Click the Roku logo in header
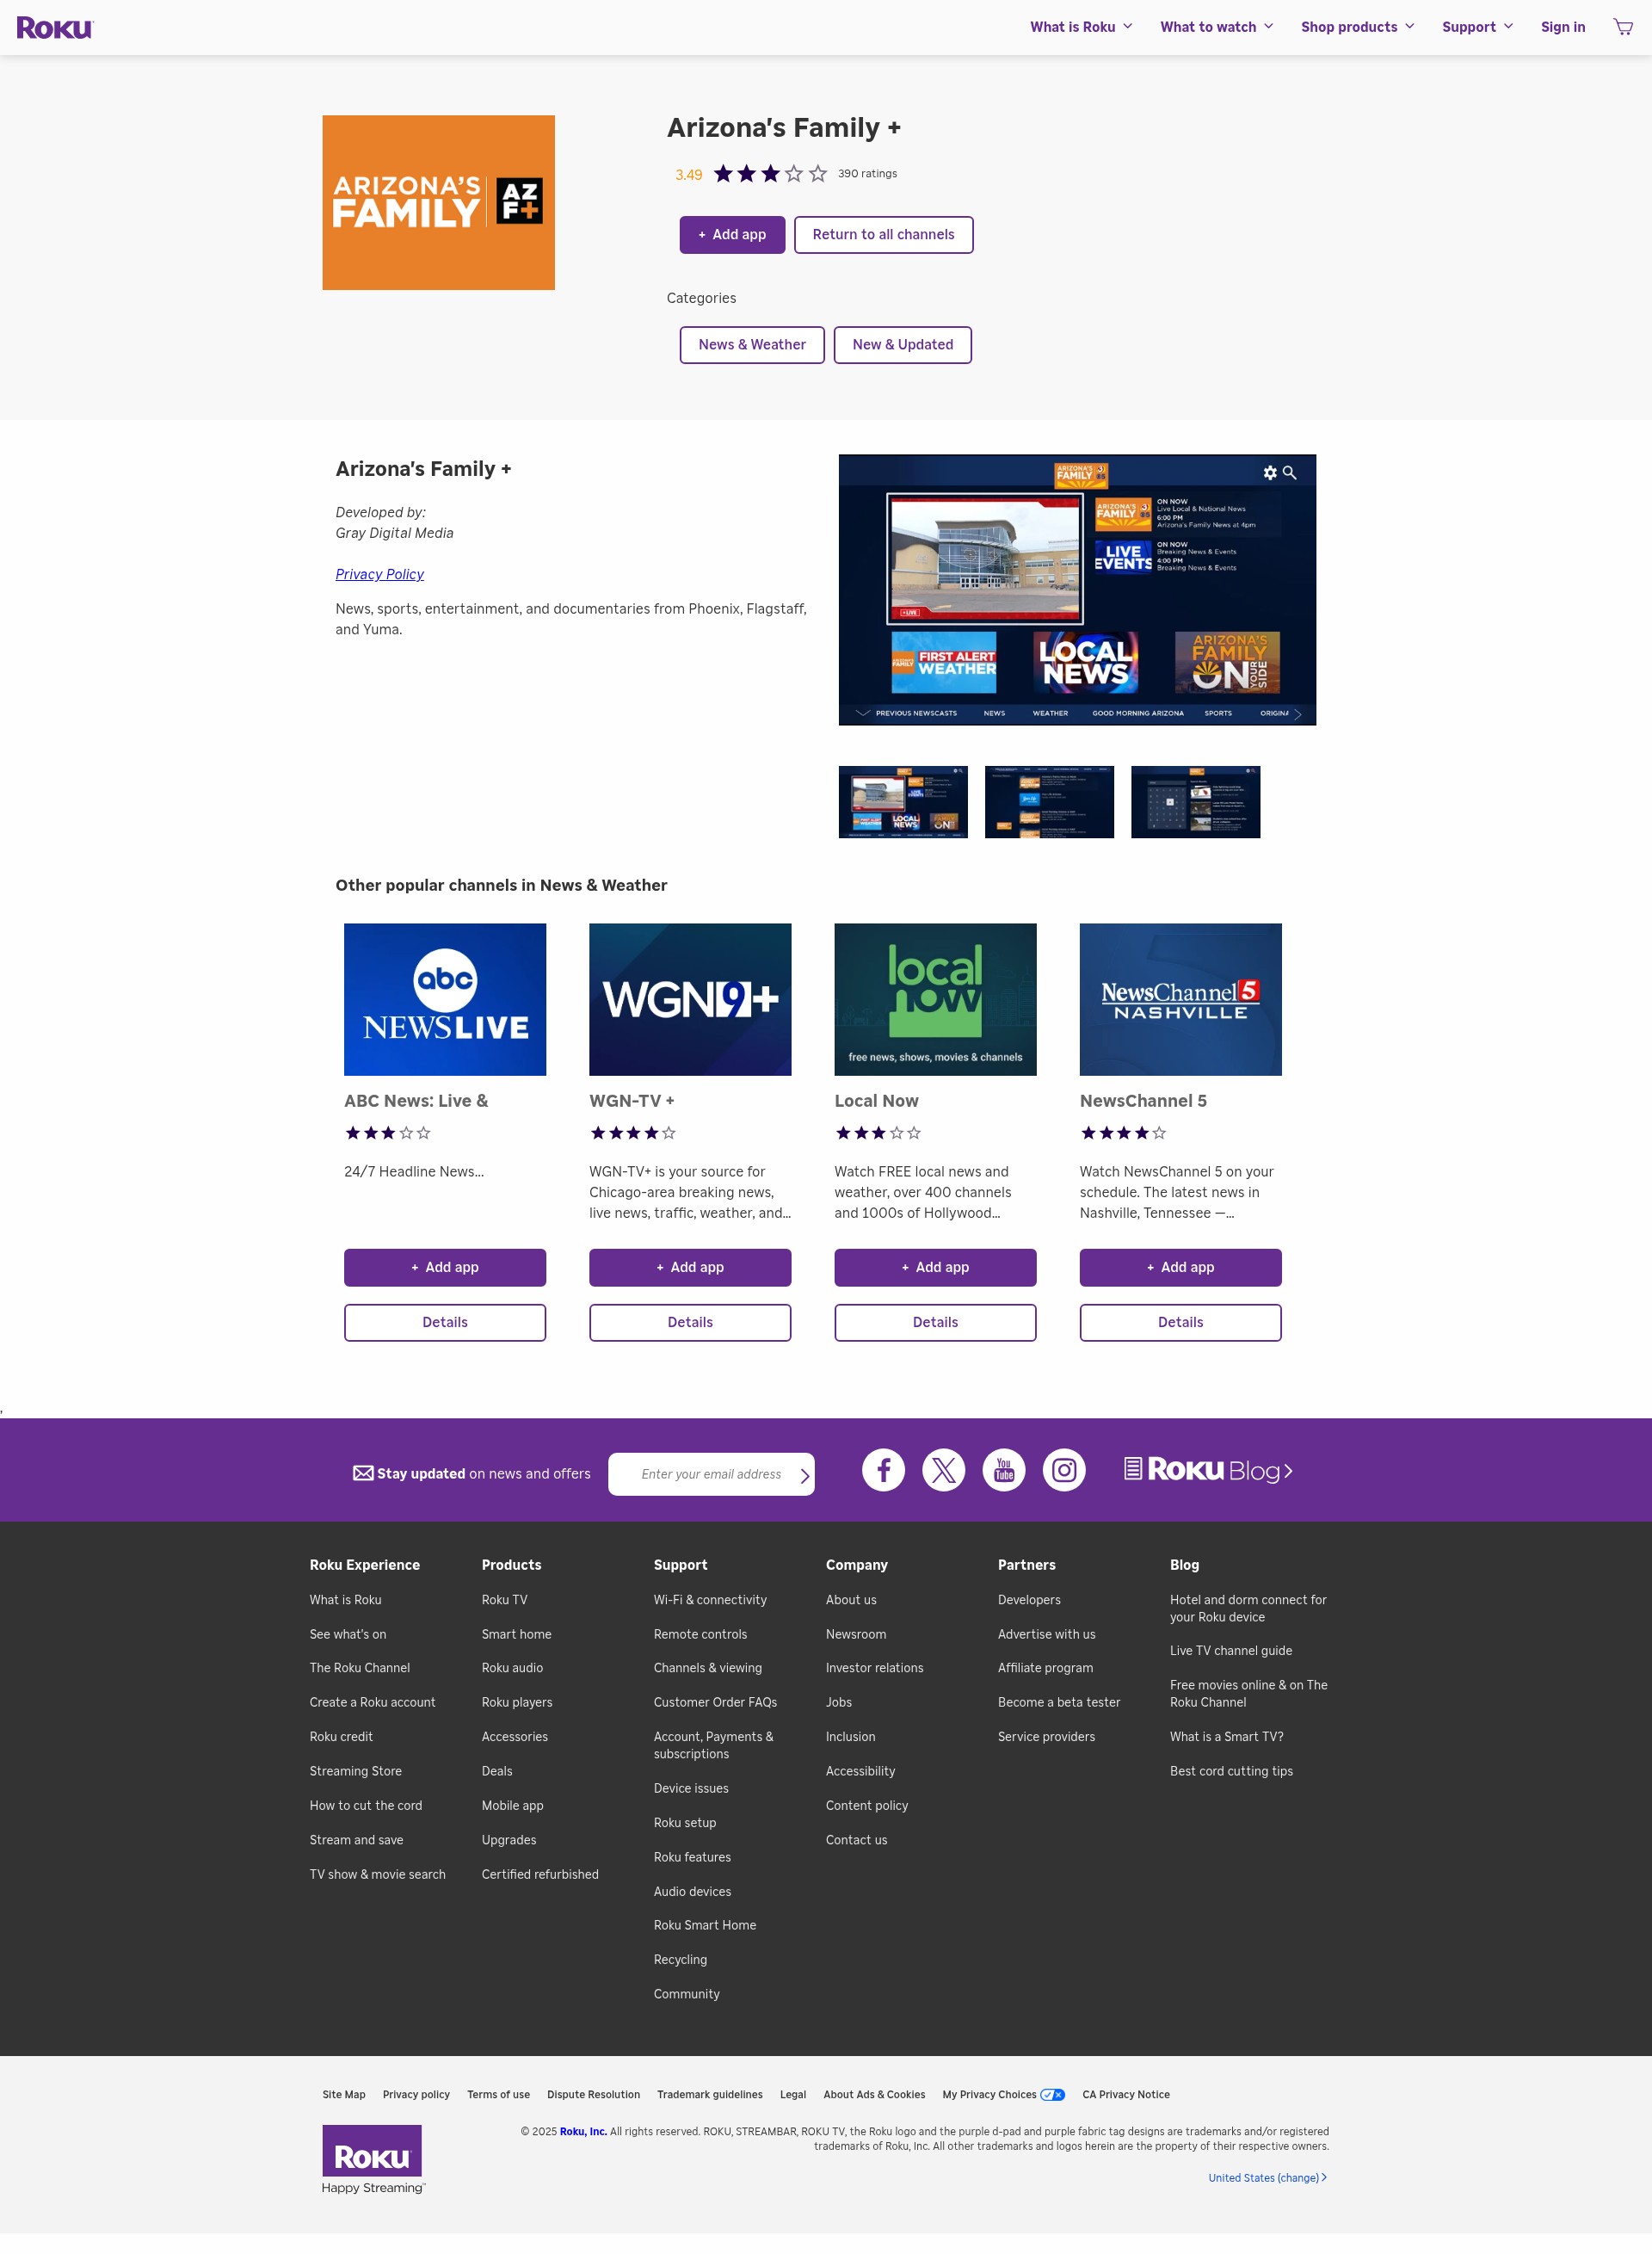Image resolution: width=1652 pixels, height=2254 pixels. [54, 27]
